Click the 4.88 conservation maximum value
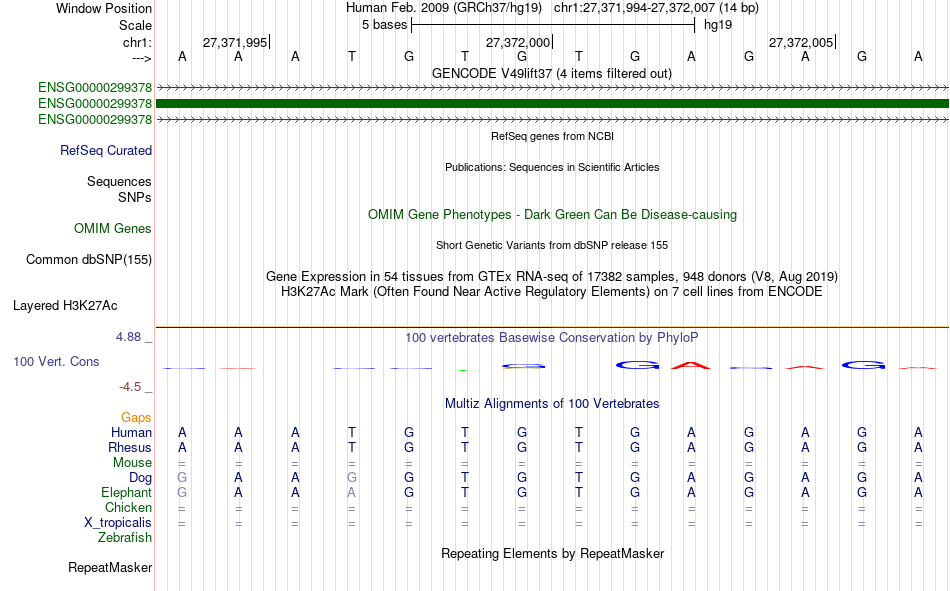 (129, 337)
